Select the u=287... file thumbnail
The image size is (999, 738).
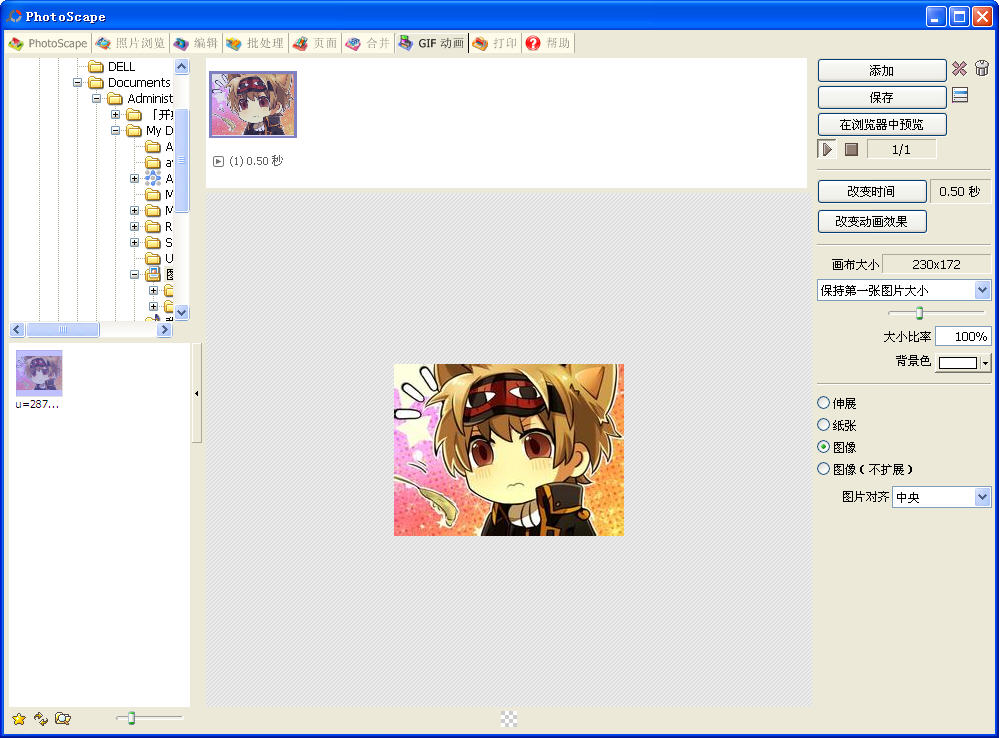[x=39, y=373]
